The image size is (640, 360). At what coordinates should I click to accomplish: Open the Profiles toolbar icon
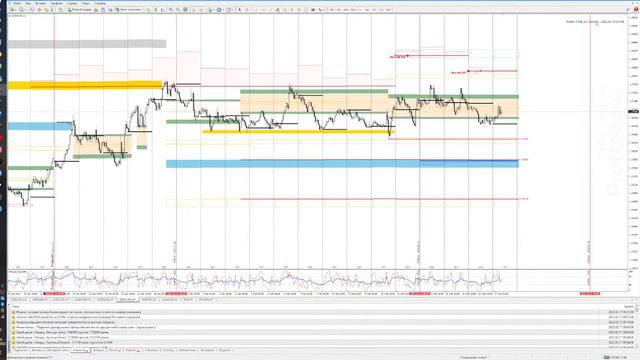(21, 9)
